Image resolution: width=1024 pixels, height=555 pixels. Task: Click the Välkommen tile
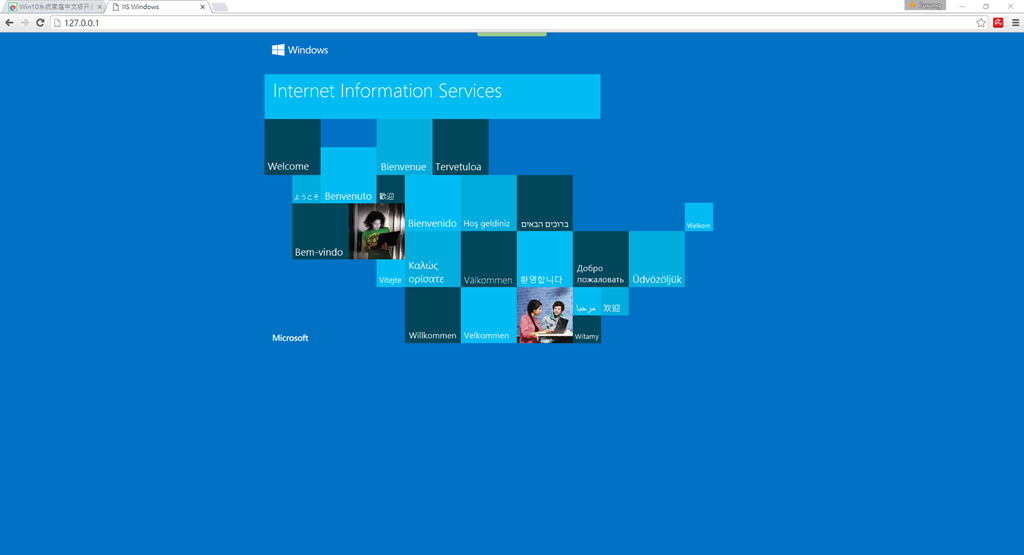pyautogui.click(x=488, y=259)
